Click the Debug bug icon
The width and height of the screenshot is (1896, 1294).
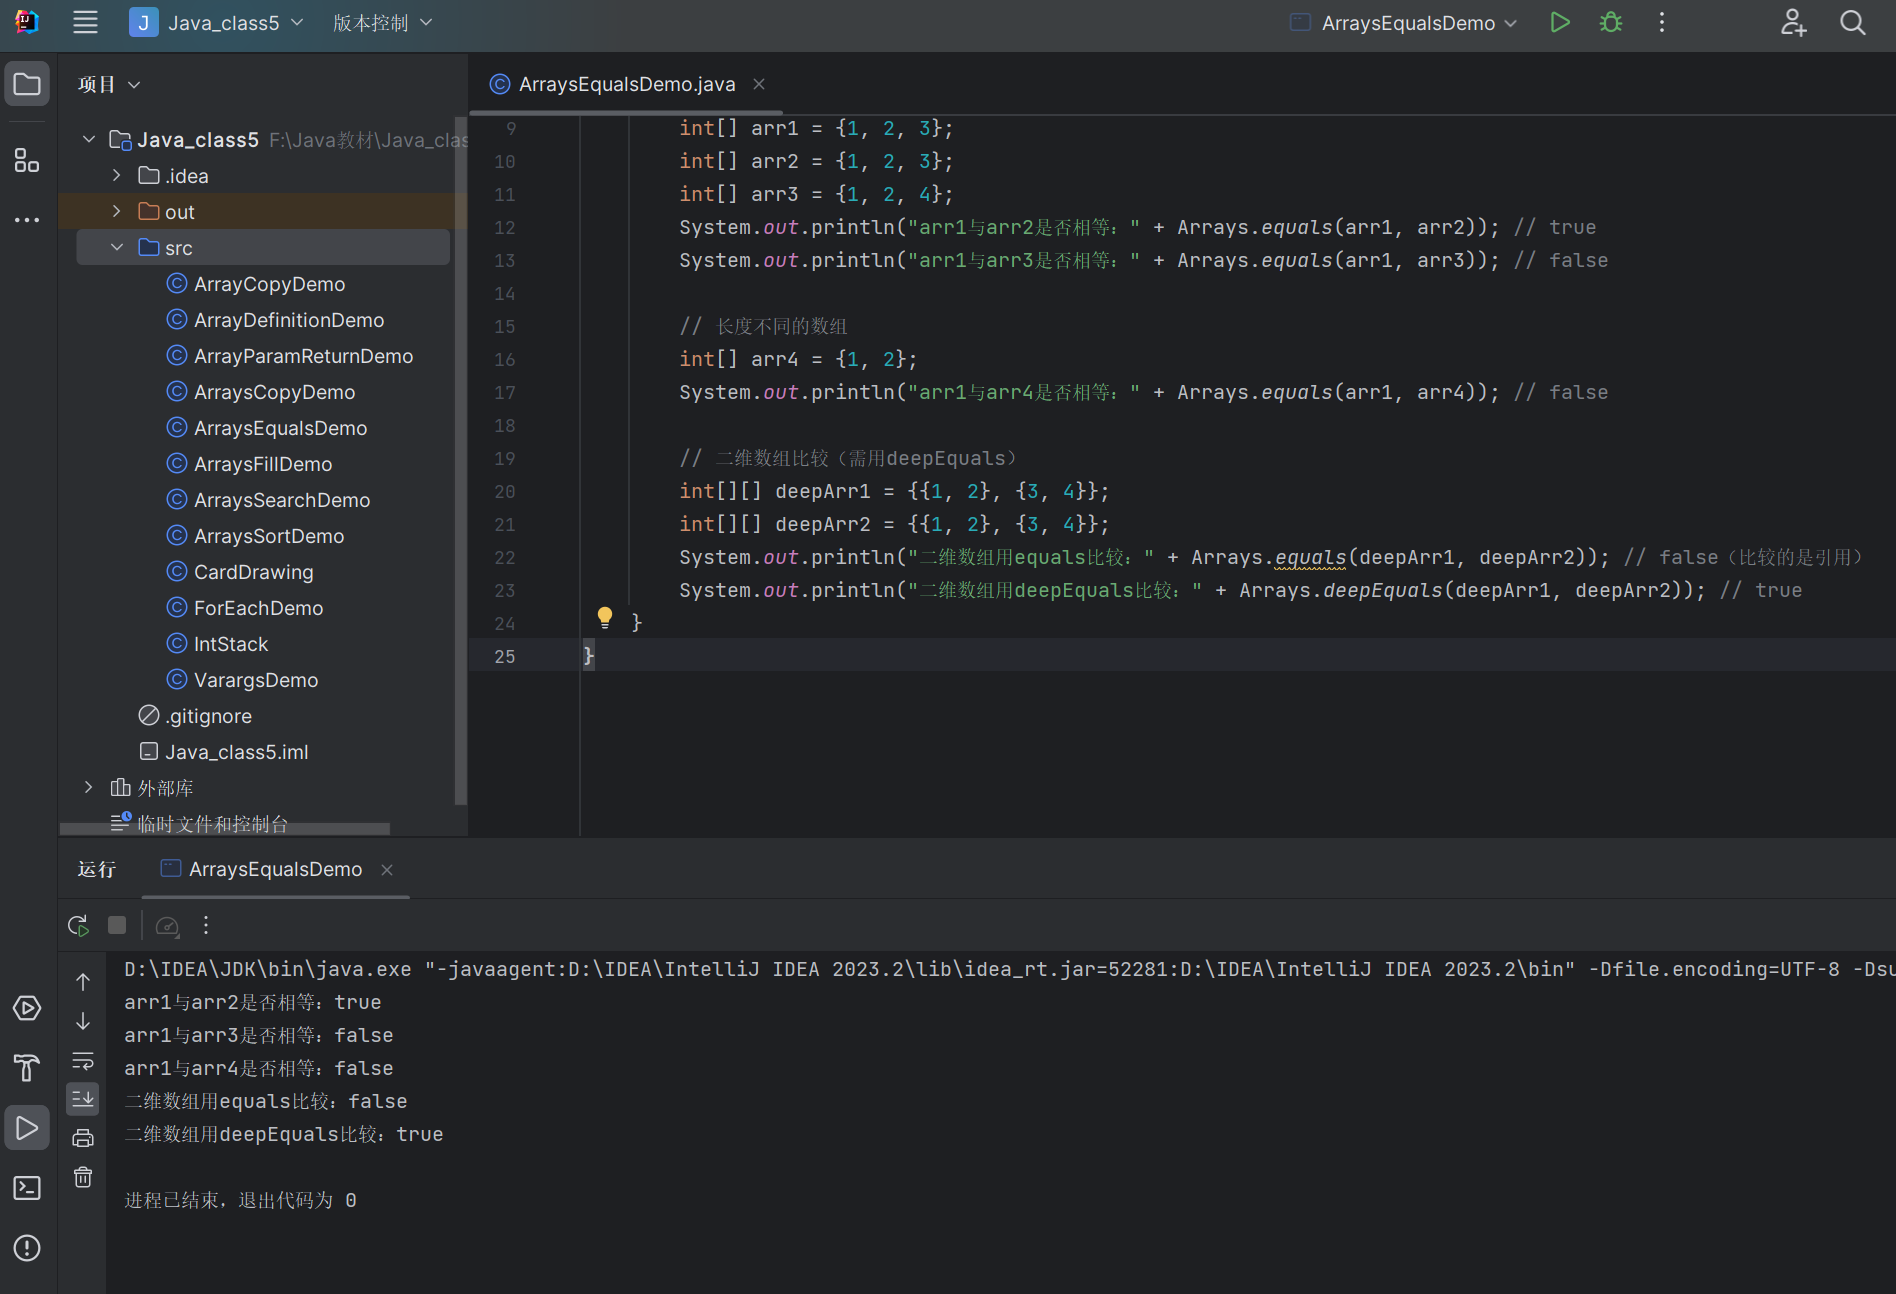[1610, 22]
